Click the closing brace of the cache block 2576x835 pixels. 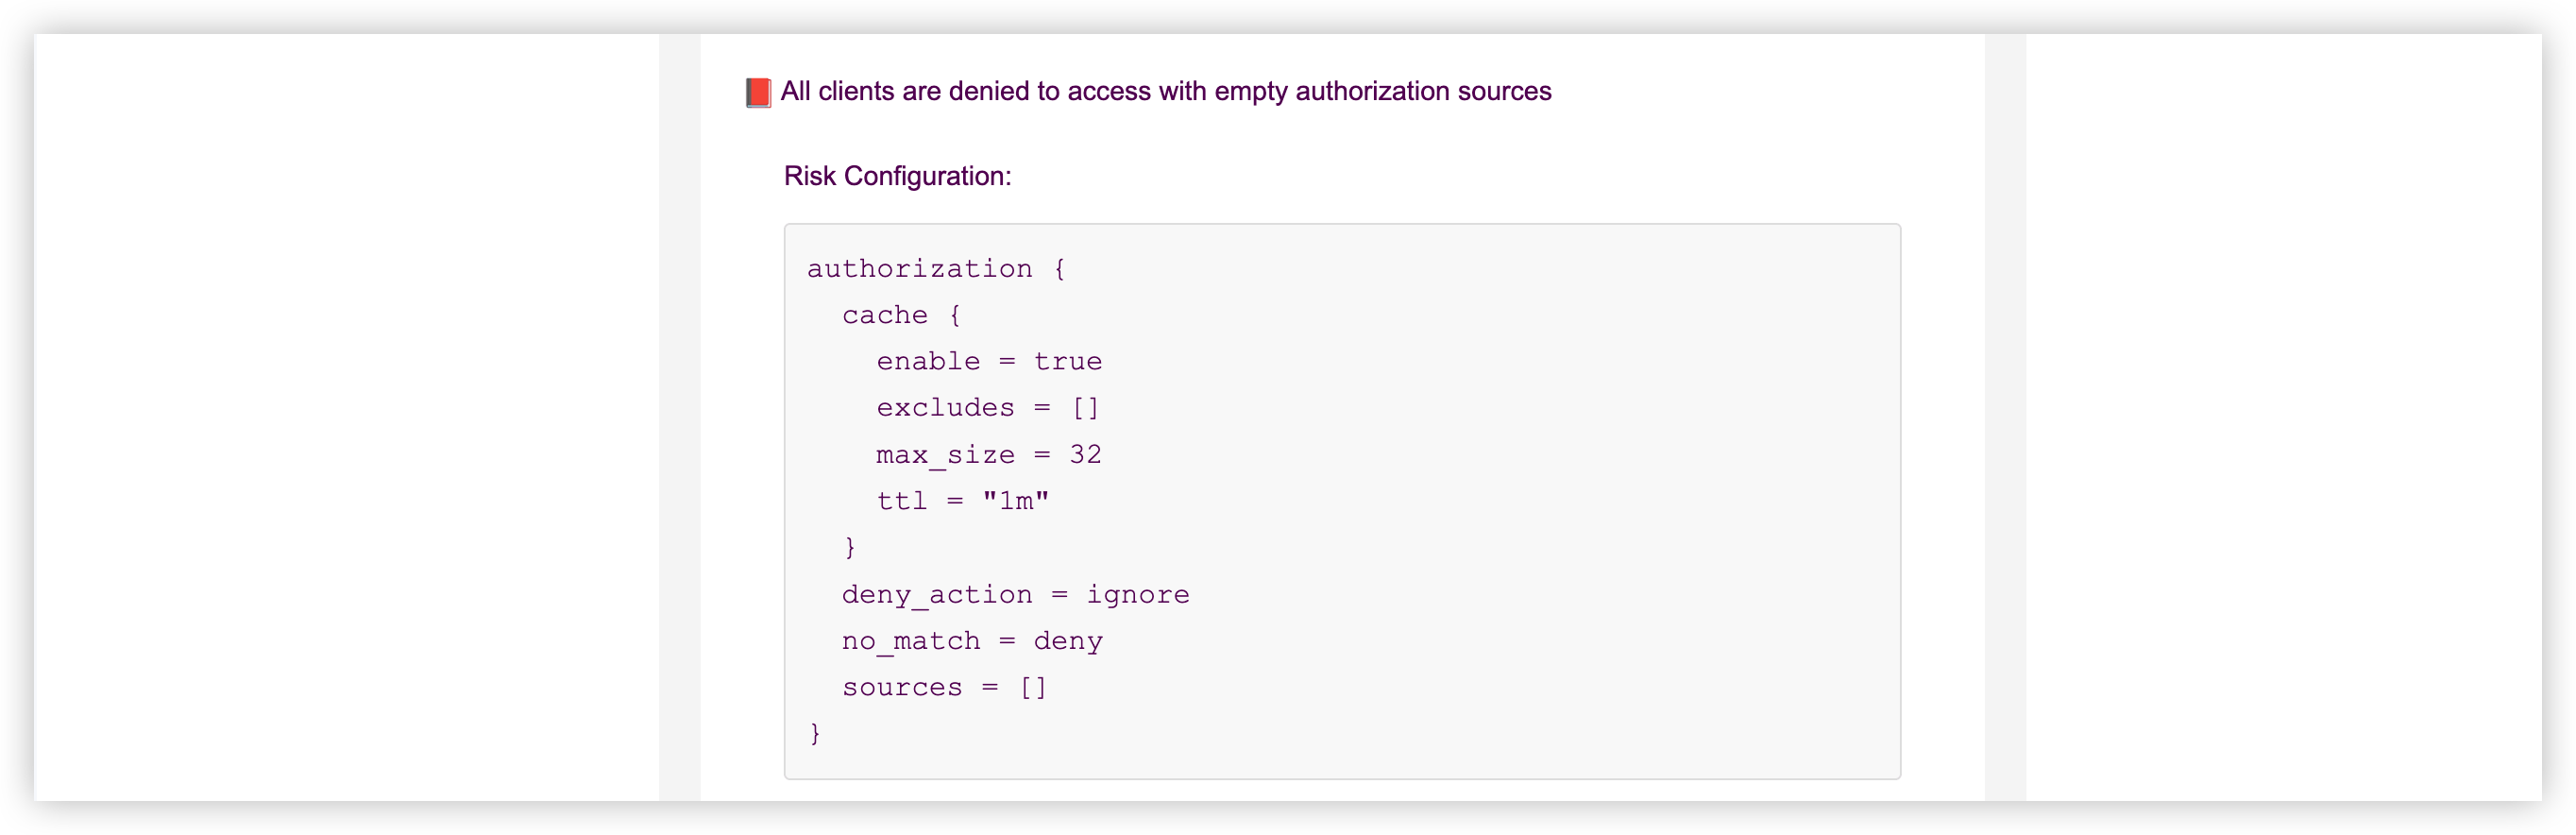(x=850, y=547)
